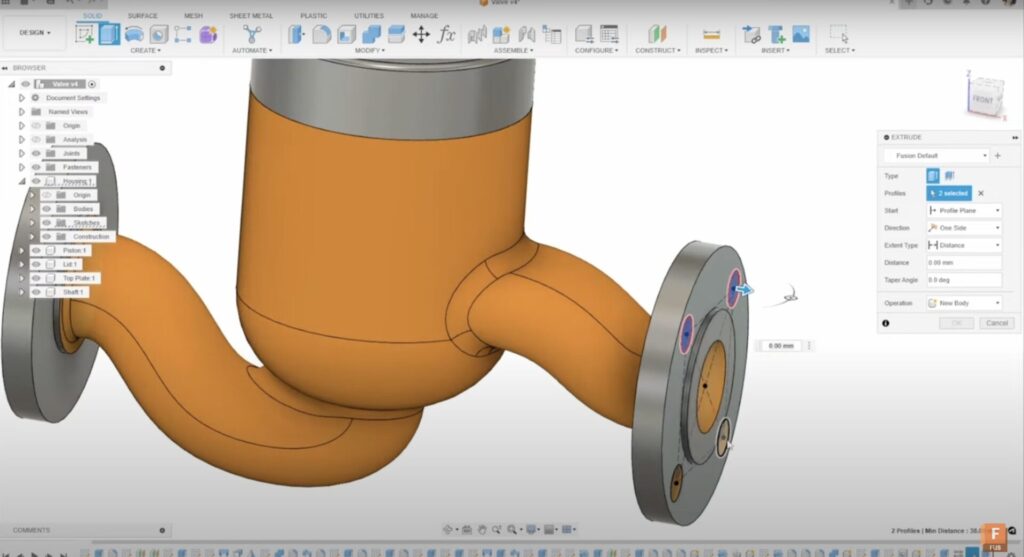Clear the 2 selected profiles with X
The image size is (1024, 557).
[x=981, y=193]
